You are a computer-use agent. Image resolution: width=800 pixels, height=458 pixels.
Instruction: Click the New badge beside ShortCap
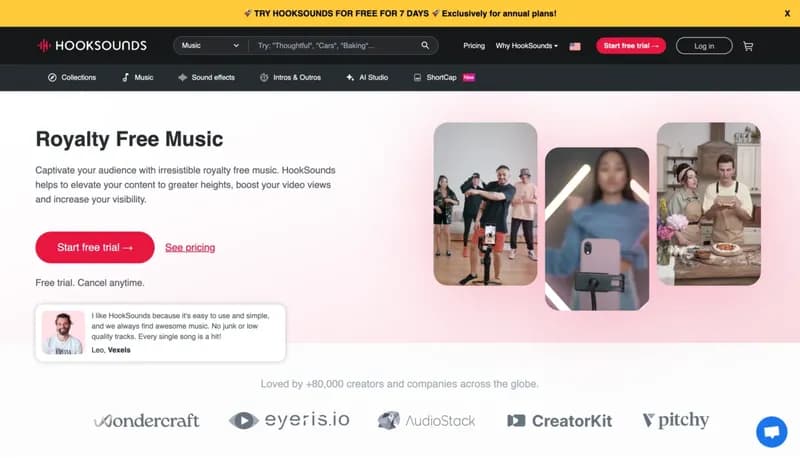pos(468,78)
